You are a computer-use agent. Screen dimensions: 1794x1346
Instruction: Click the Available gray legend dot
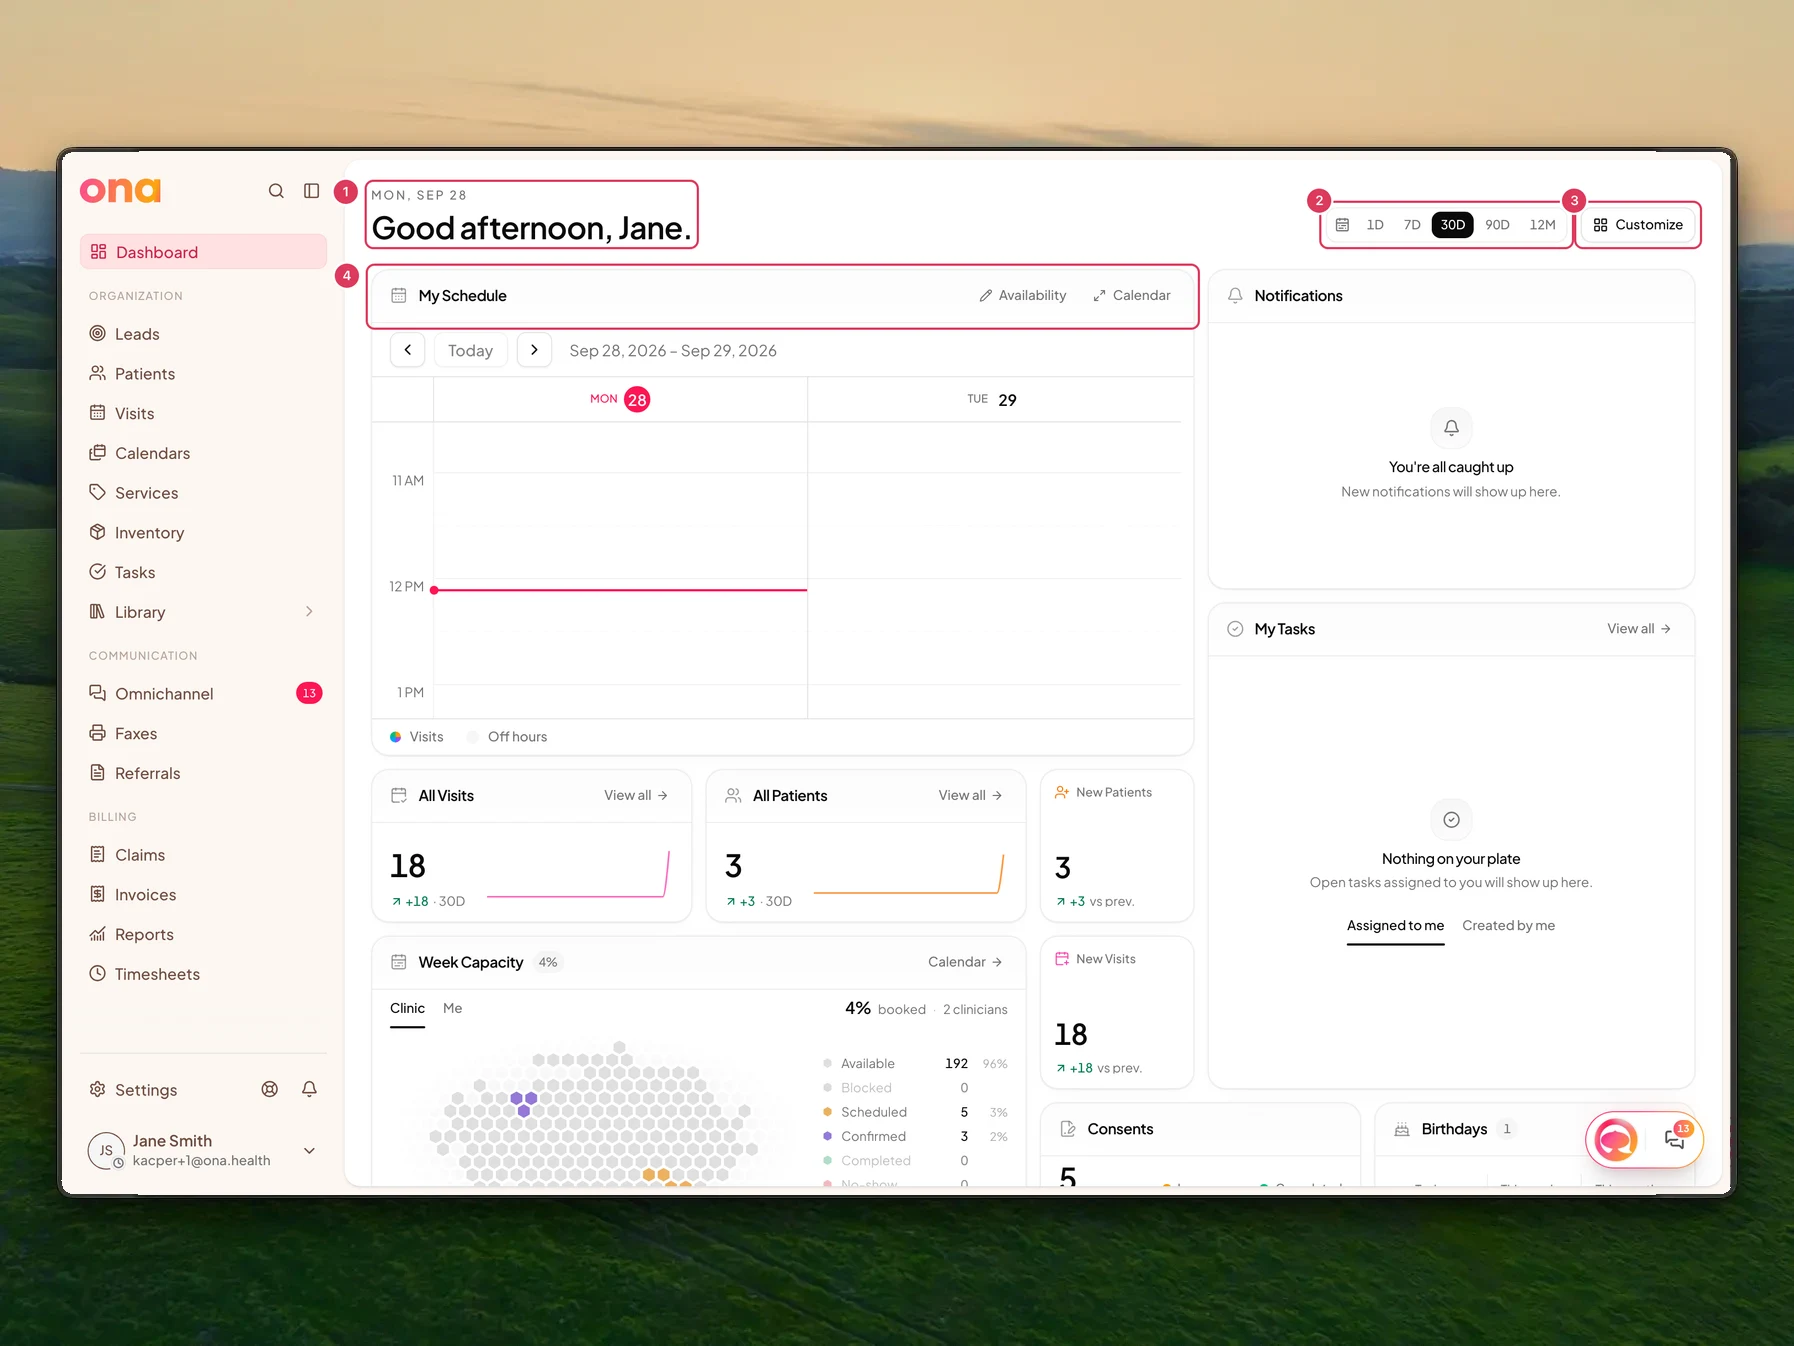click(x=827, y=1064)
